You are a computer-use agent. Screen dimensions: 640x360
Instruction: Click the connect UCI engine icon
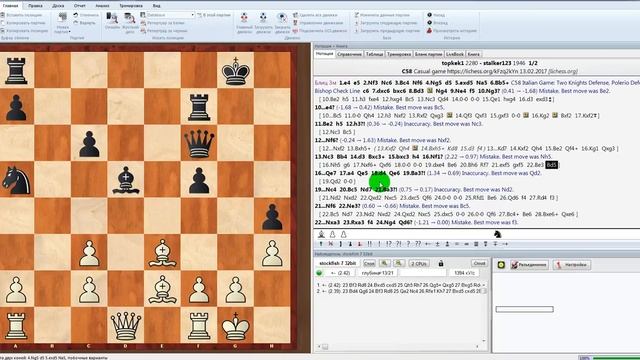(x=295, y=31)
